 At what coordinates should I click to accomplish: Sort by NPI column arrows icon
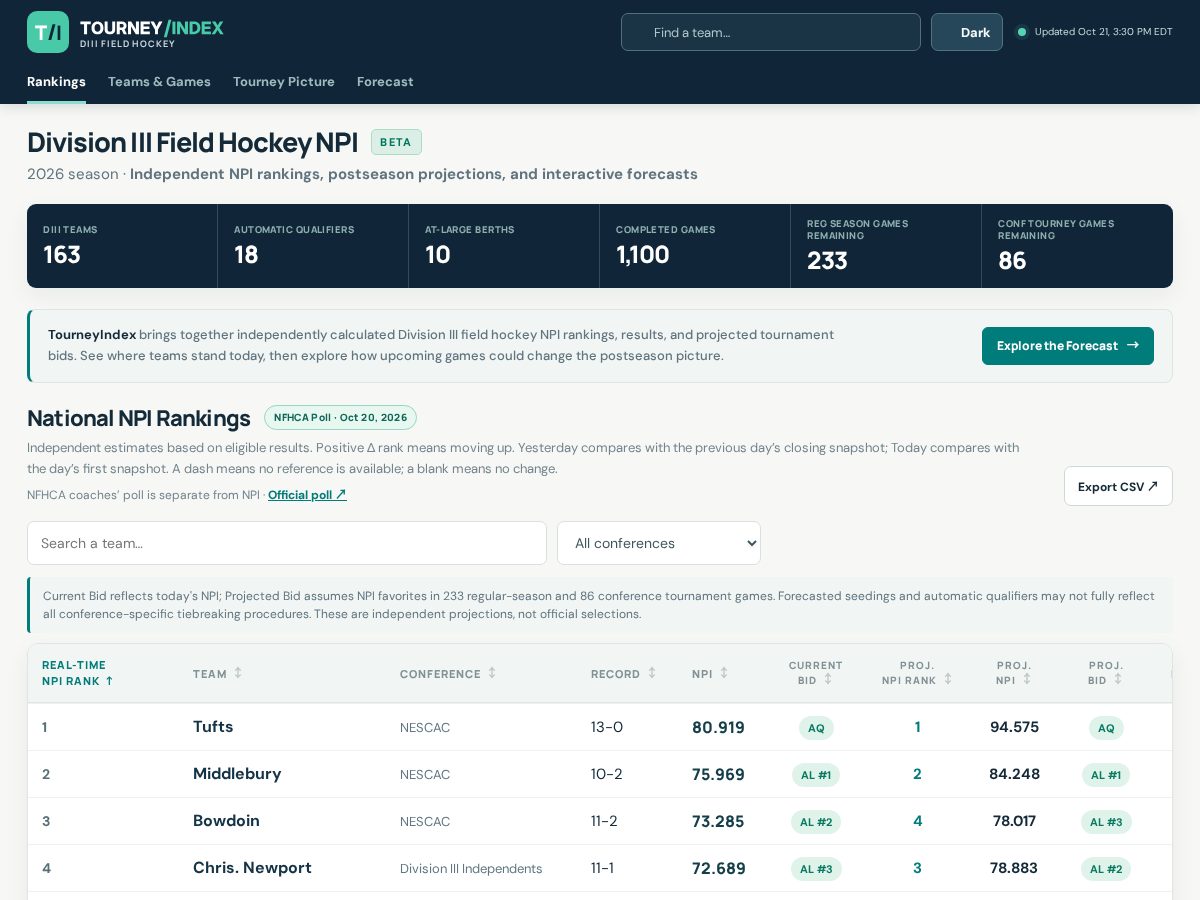pyautogui.click(x=724, y=673)
